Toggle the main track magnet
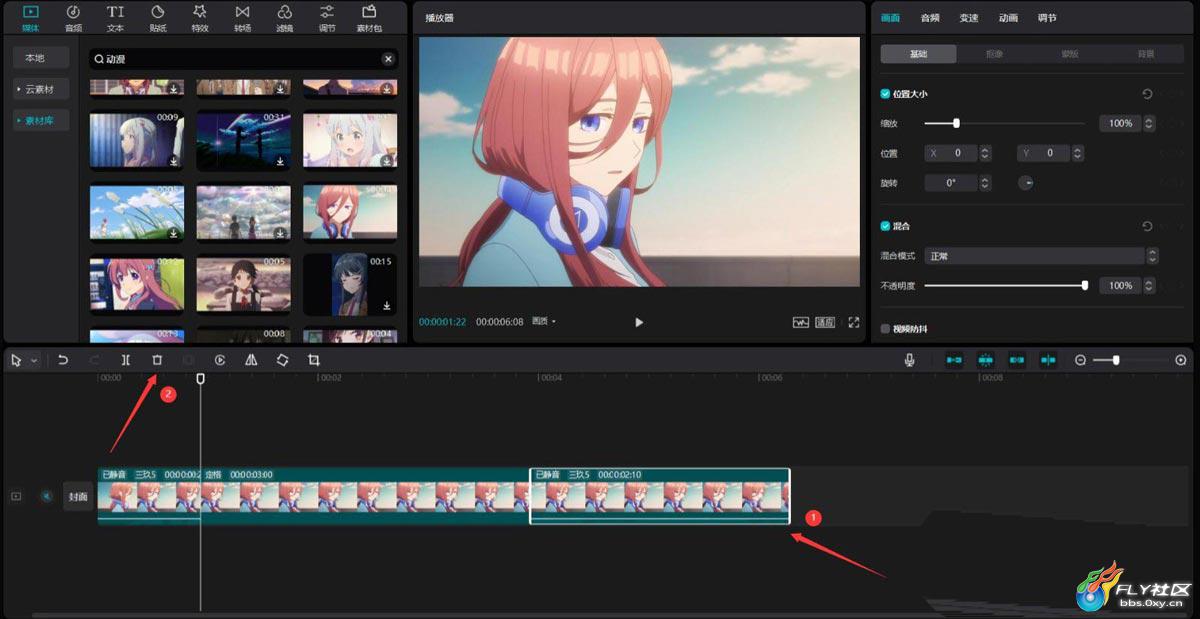The image size is (1200, 619). 954,360
